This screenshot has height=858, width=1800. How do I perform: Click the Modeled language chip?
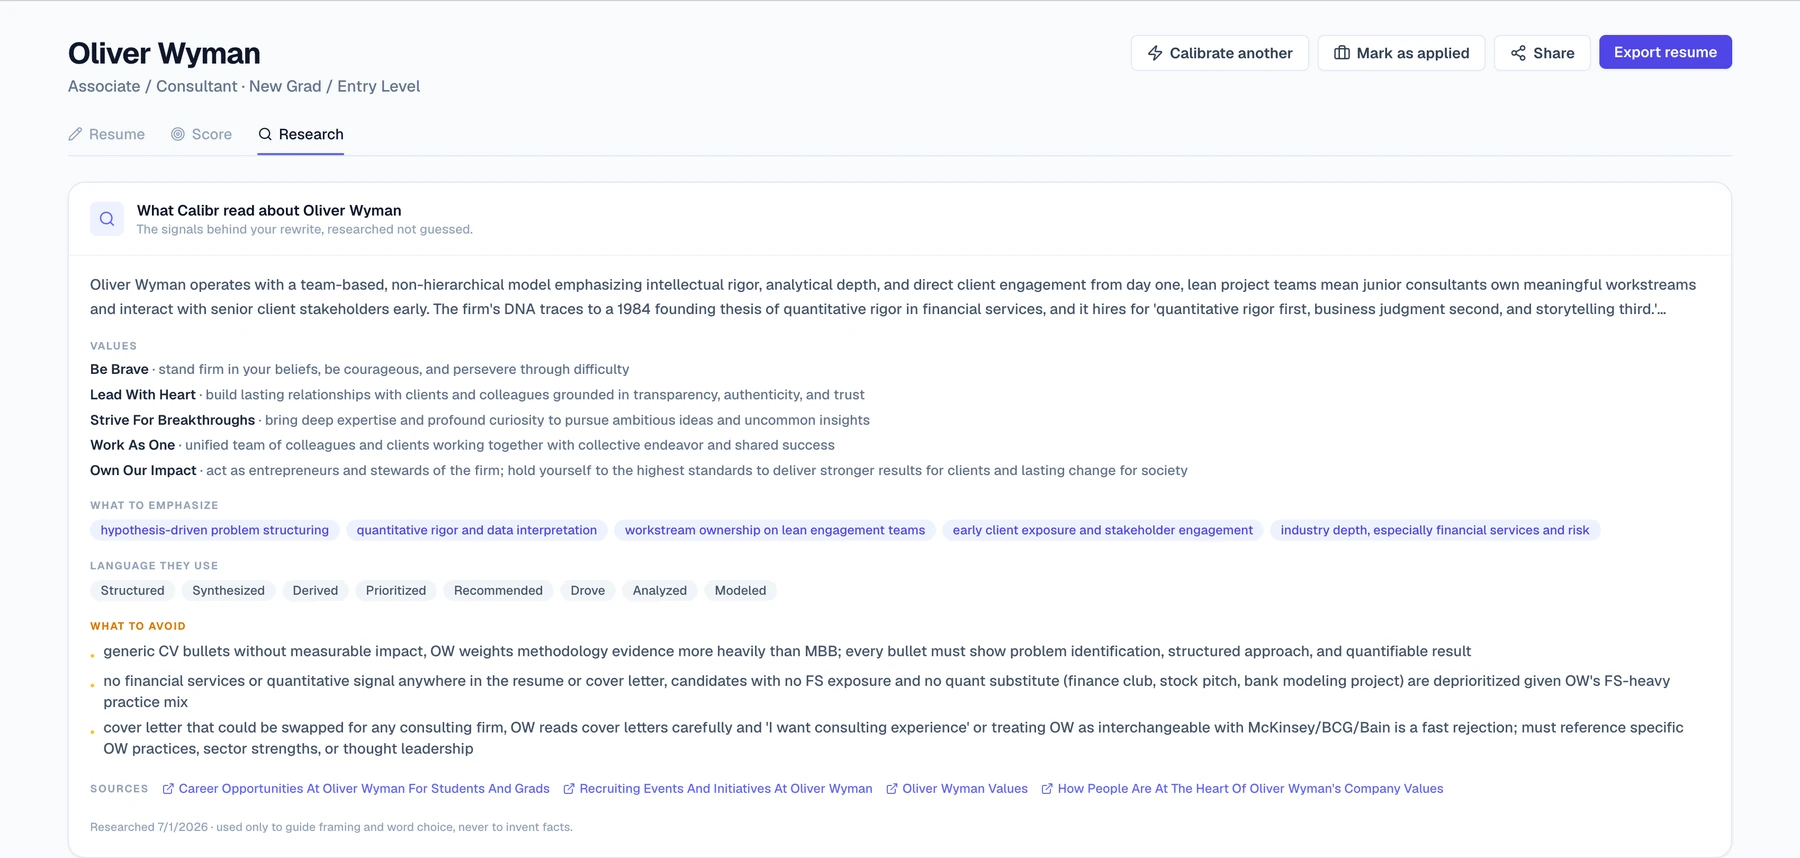741,590
